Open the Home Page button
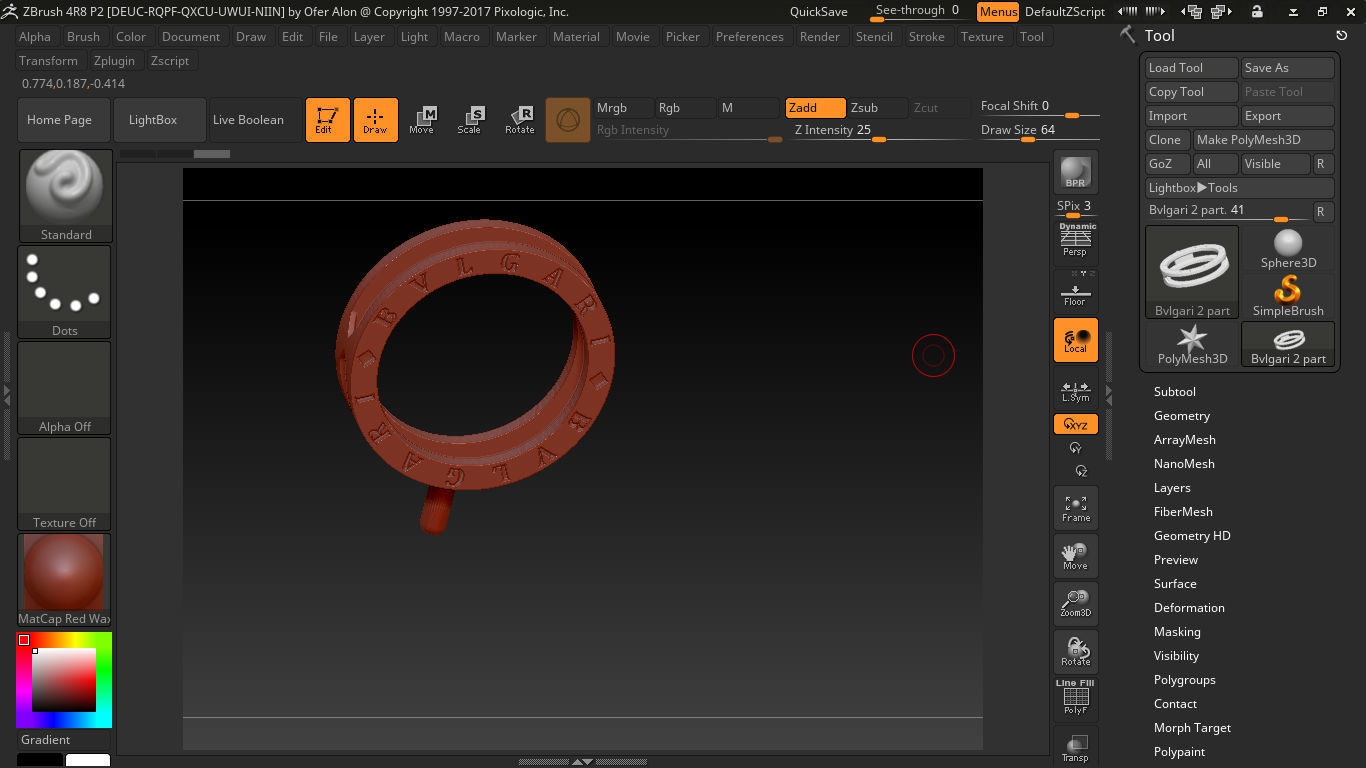Image resolution: width=1366 pixels, height=768 pixels. [x=64, y=120]
